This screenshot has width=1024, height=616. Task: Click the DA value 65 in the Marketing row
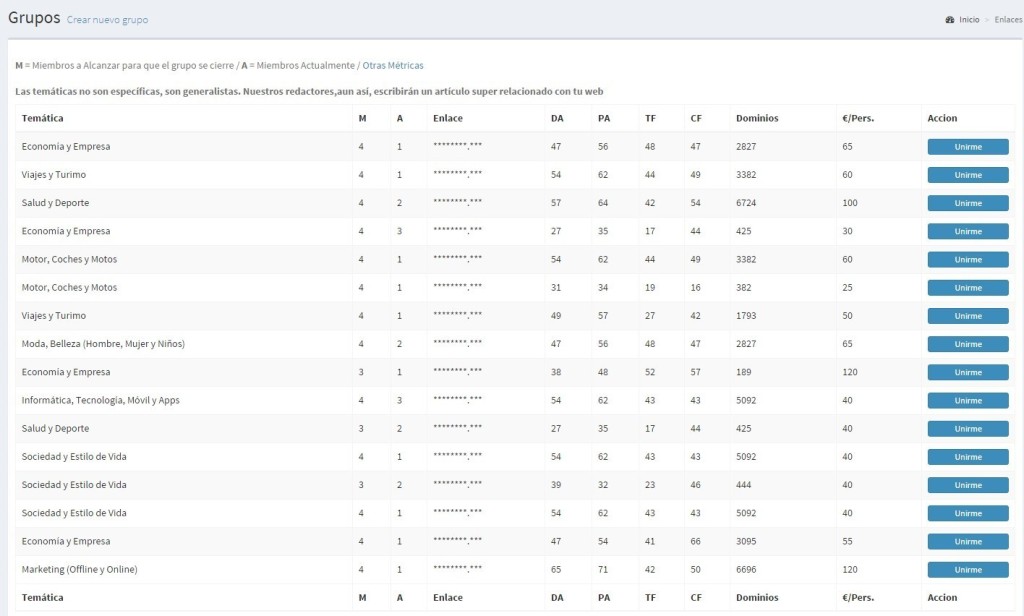pyautogui.click(x=556, y=570)
